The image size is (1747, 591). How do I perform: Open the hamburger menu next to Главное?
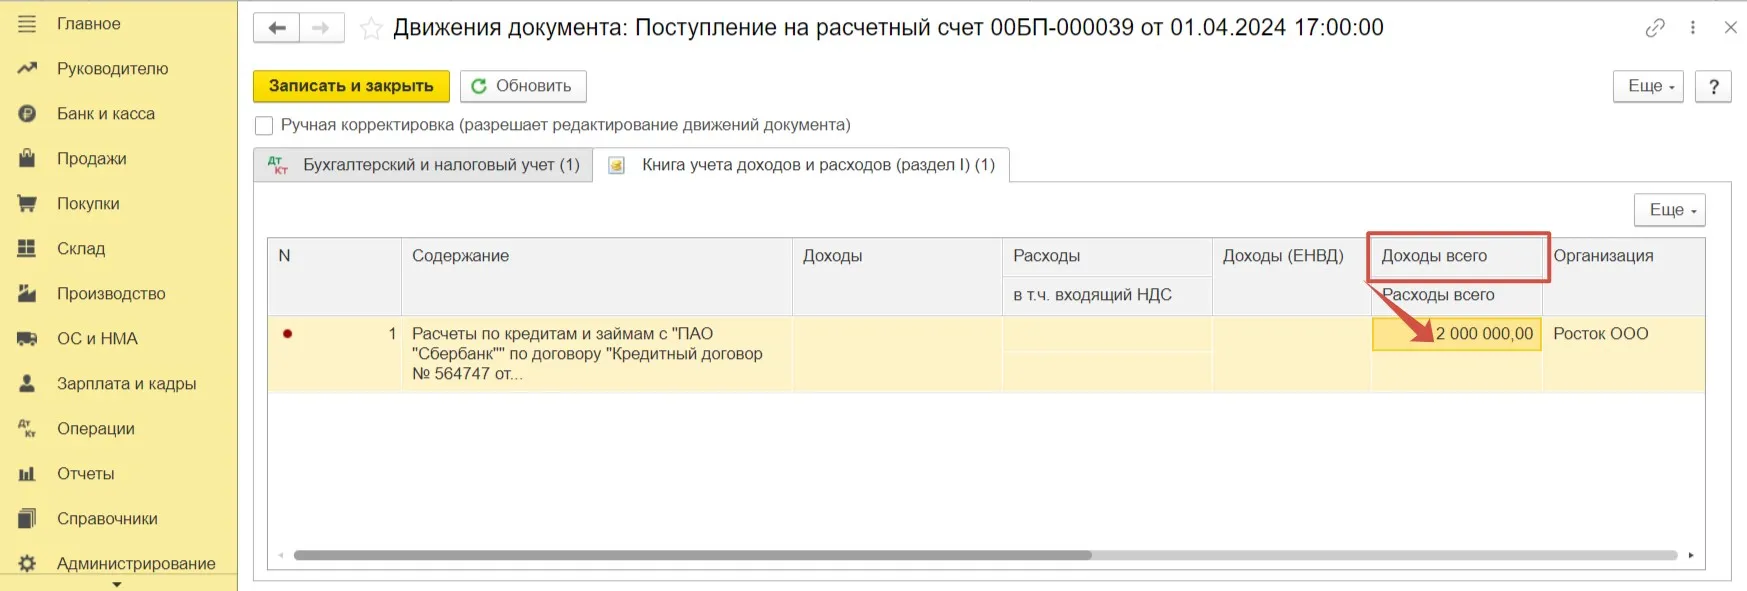click(27, 23)
